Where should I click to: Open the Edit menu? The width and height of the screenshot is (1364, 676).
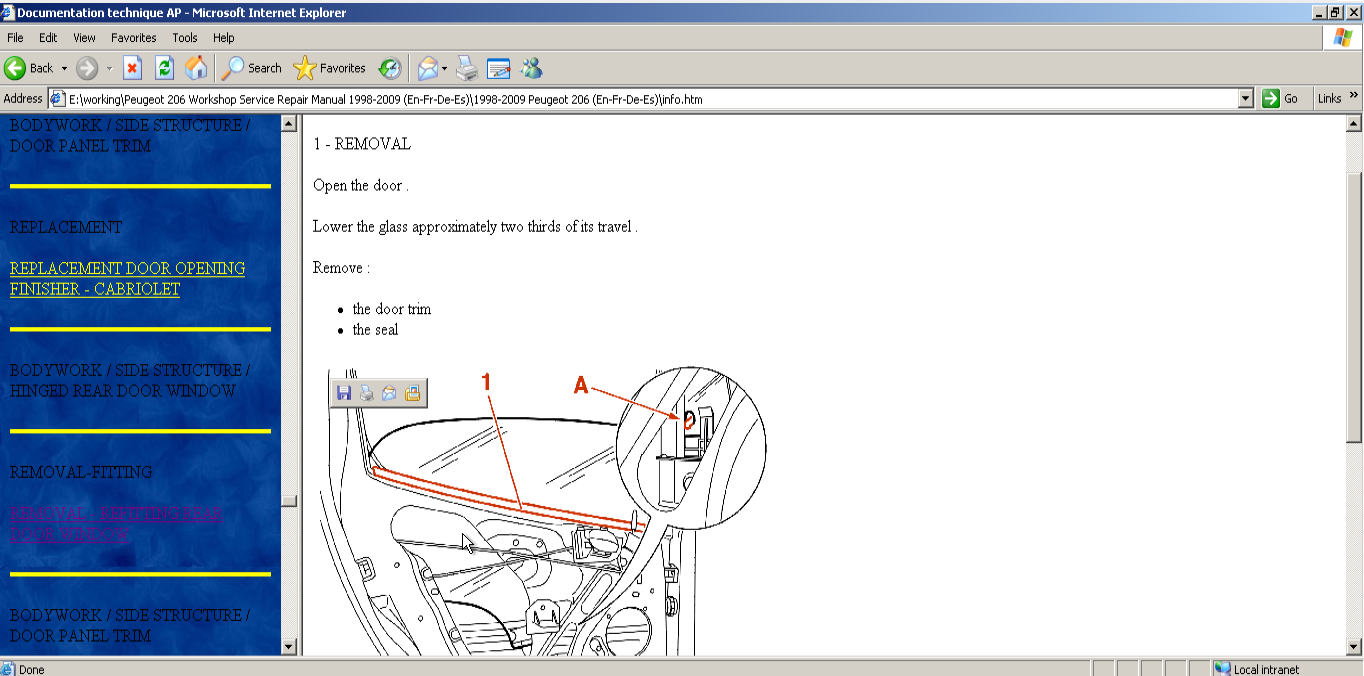[x=48, y=38]
